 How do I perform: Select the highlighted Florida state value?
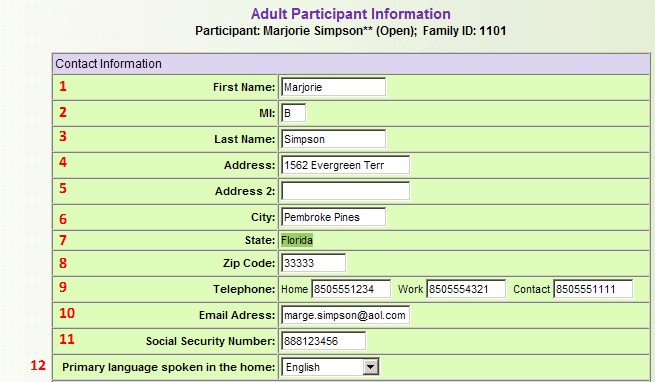tap(297, 240)
